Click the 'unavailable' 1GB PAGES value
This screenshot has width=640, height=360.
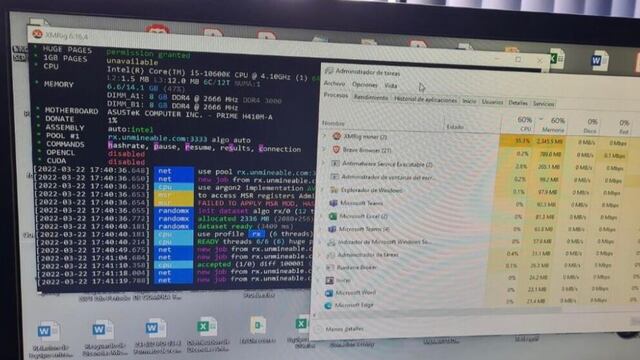coord(132,62)
